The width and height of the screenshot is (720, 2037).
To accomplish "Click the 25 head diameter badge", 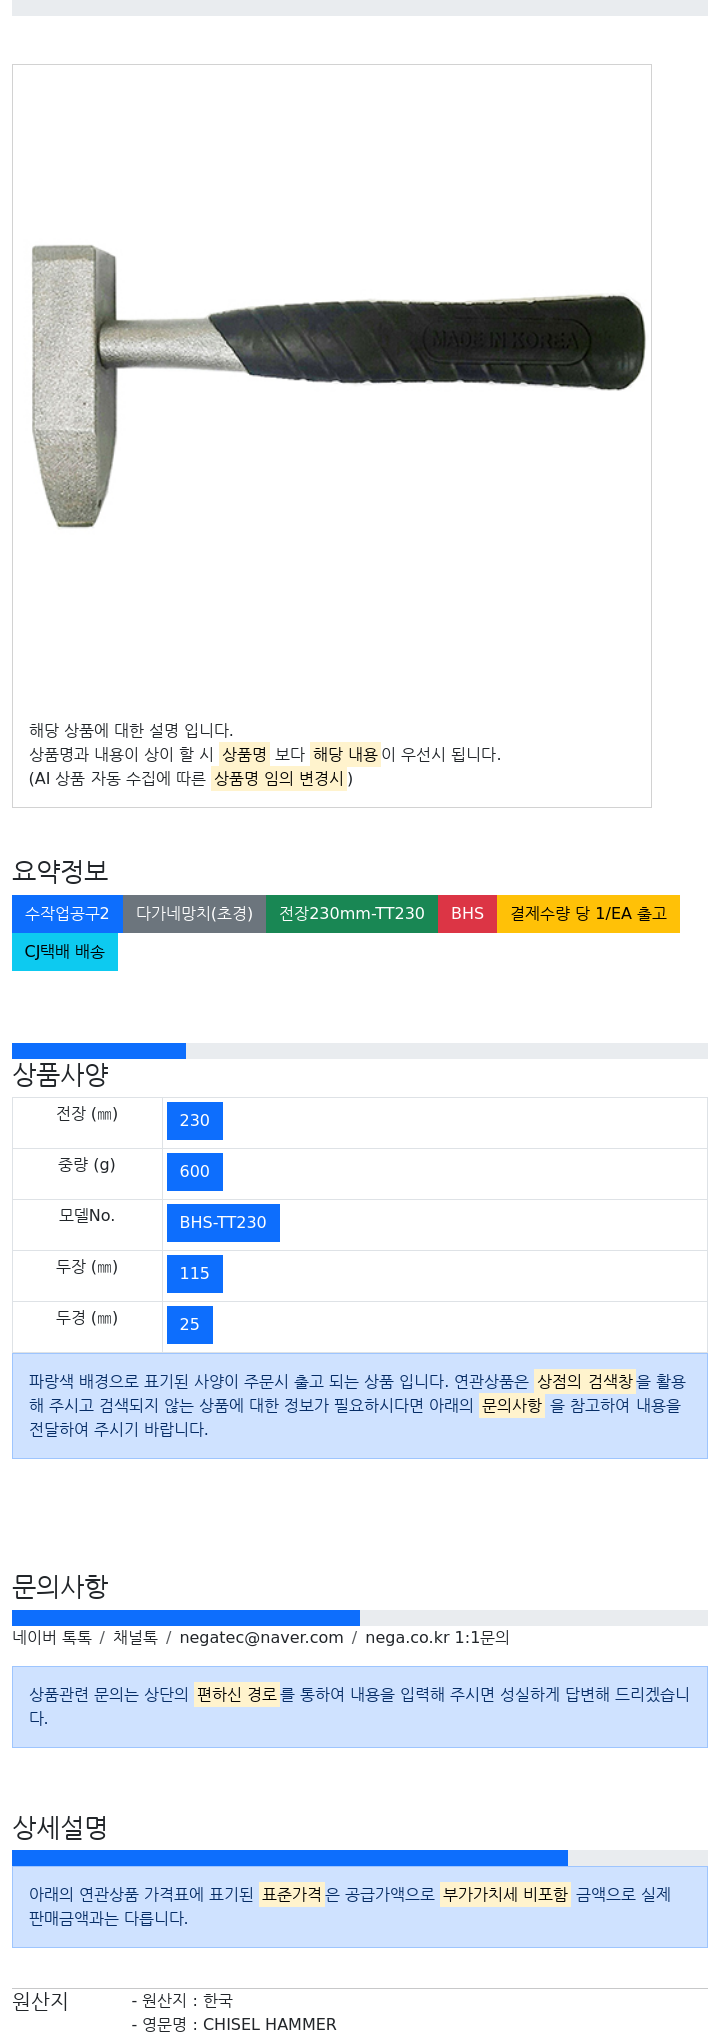I will (x=190, y=1325).
